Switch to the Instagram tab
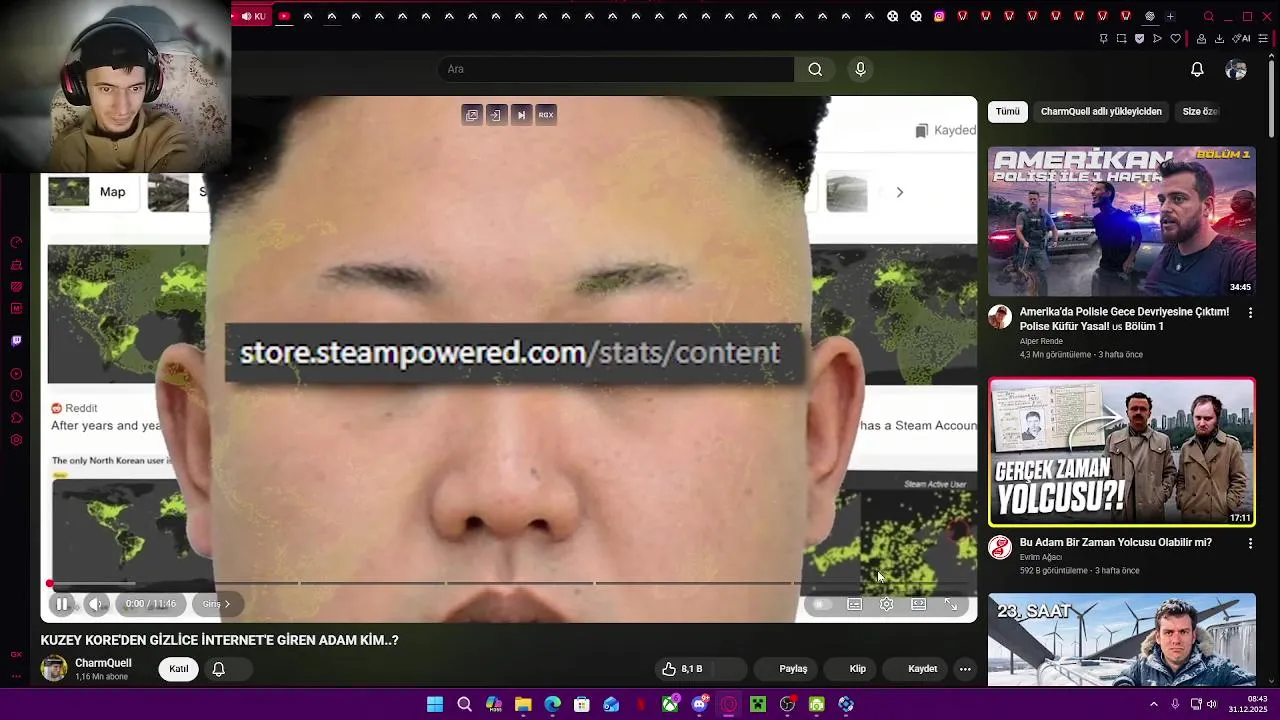 pos(939,16)
